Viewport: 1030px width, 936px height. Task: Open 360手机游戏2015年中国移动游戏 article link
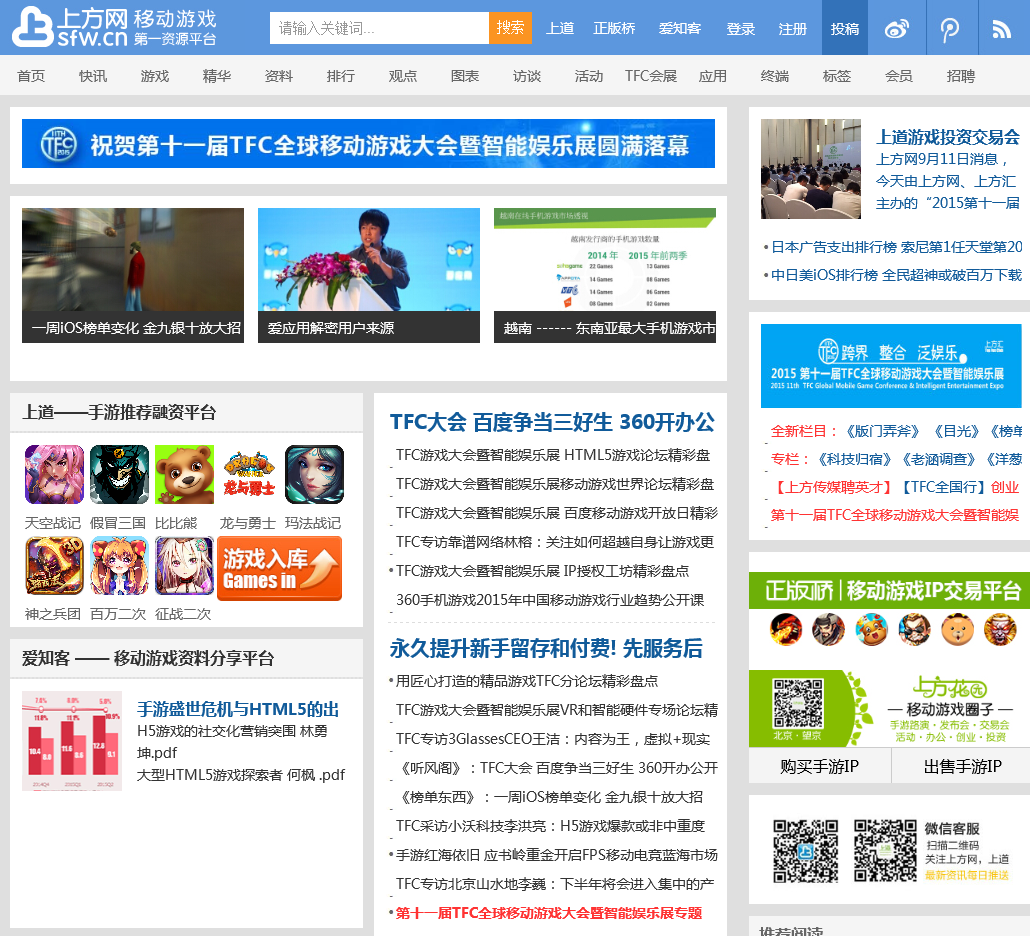550,600
